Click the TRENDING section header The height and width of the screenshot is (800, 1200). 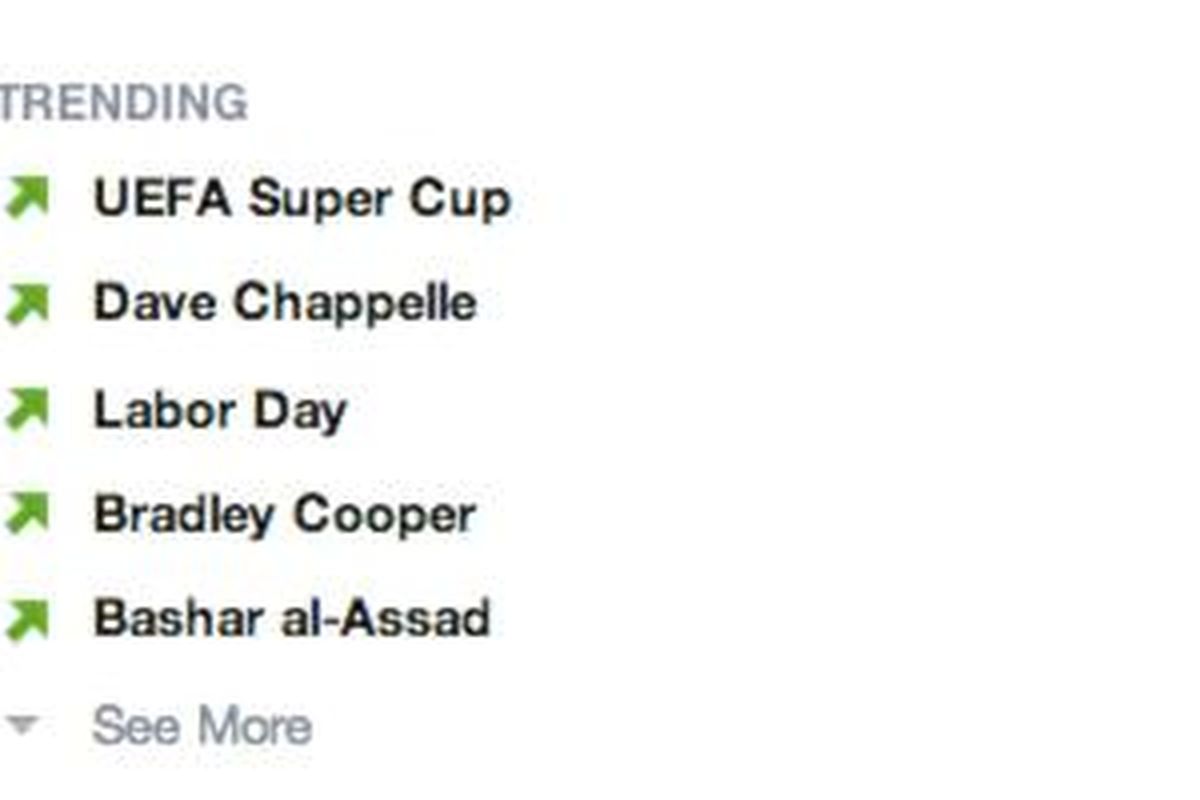point(123,103)
